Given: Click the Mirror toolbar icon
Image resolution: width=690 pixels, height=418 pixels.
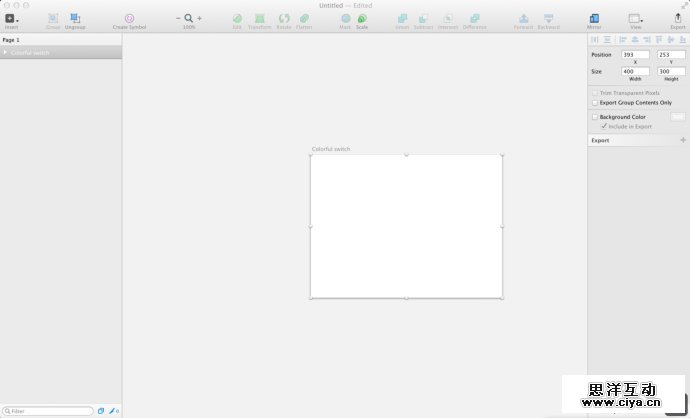Looking at the screenshot, I should [594, 19].
